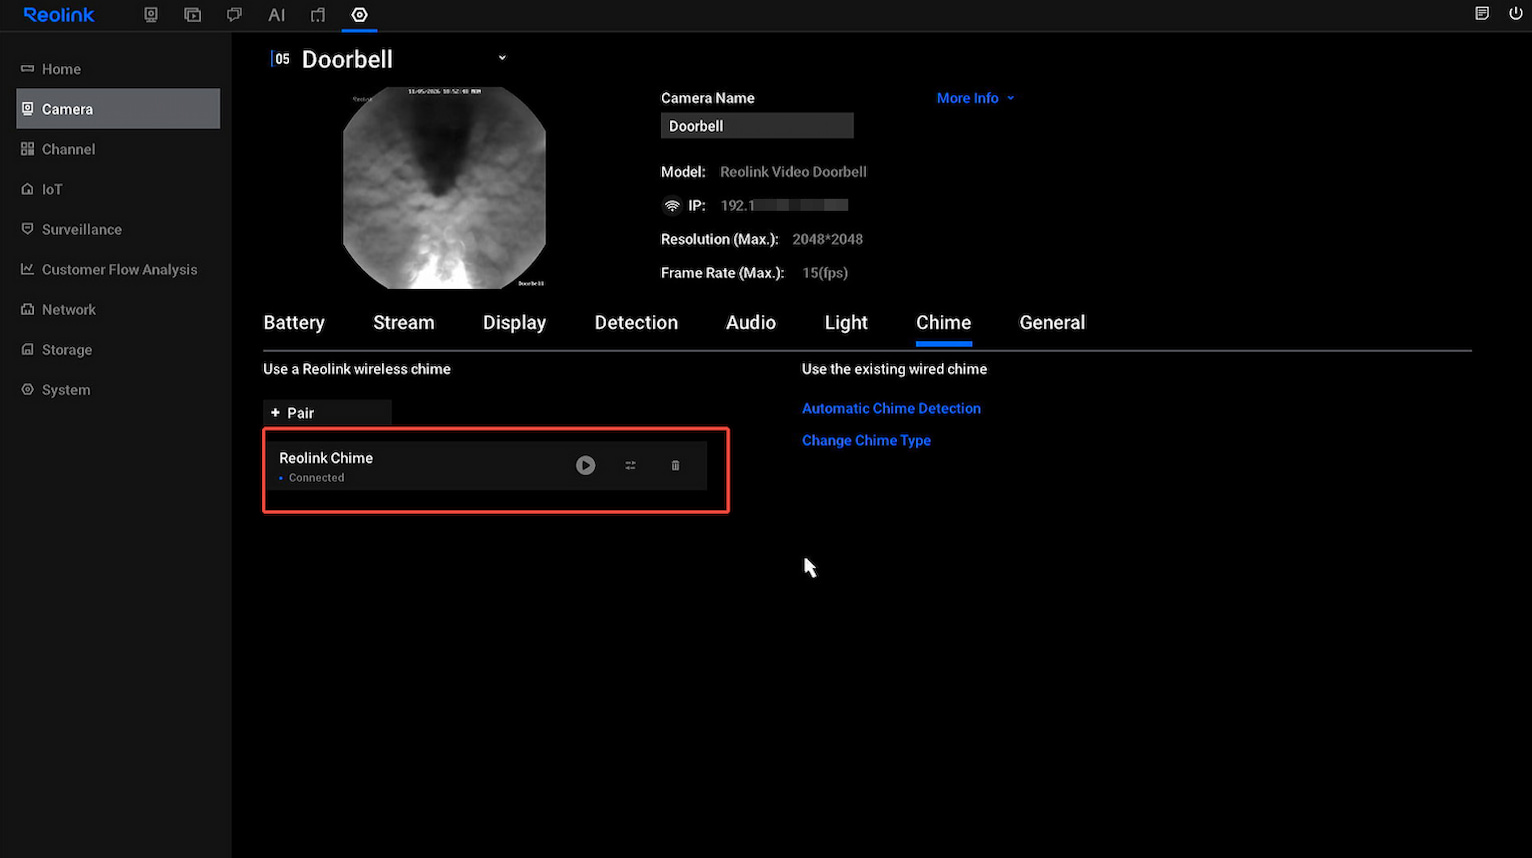Click the model value 'Reolink Video Doorbell'

tap(793, 172)
